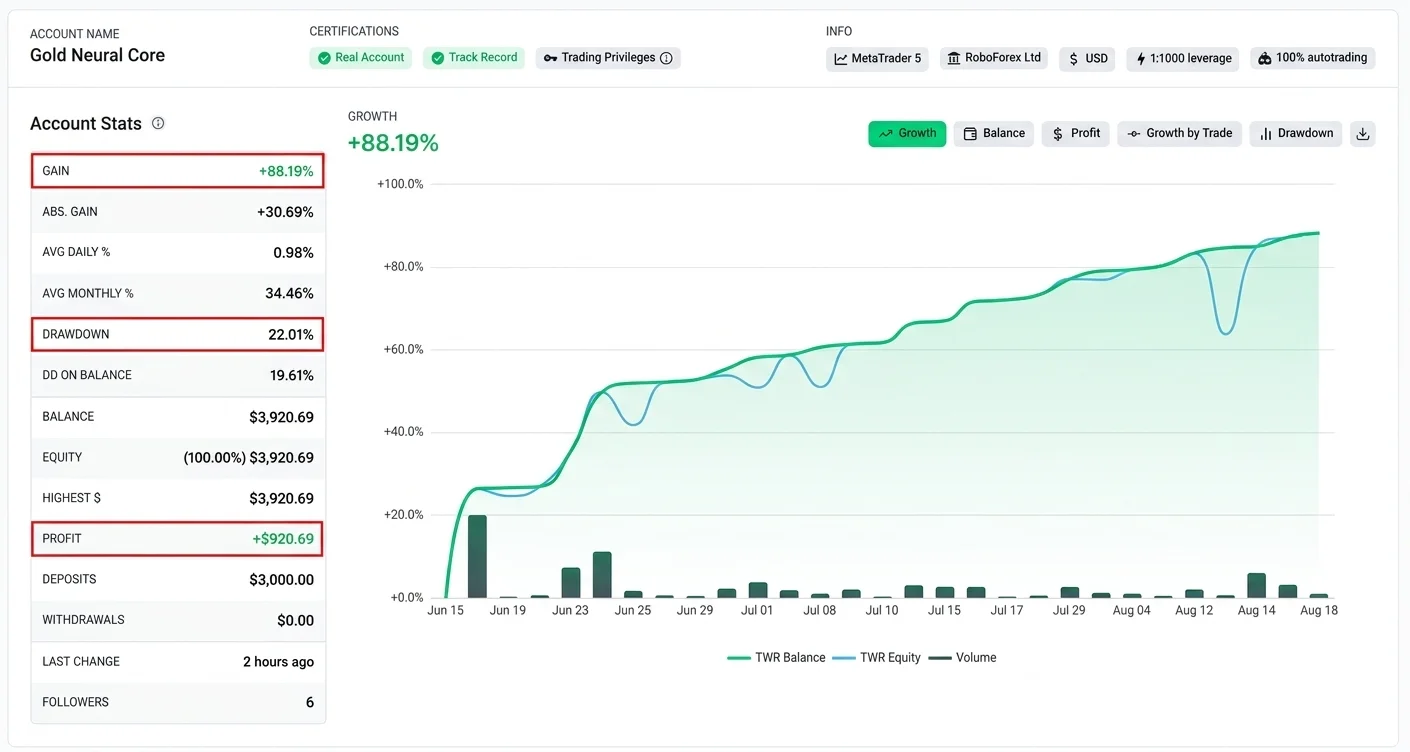Switch to the Growth chart tab
1410x752 pixels.
(907, 134)
